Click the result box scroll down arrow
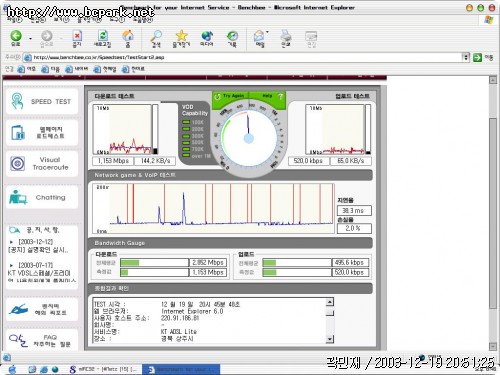This screenshot has height=375, width=500. click(x=329, y=339)
